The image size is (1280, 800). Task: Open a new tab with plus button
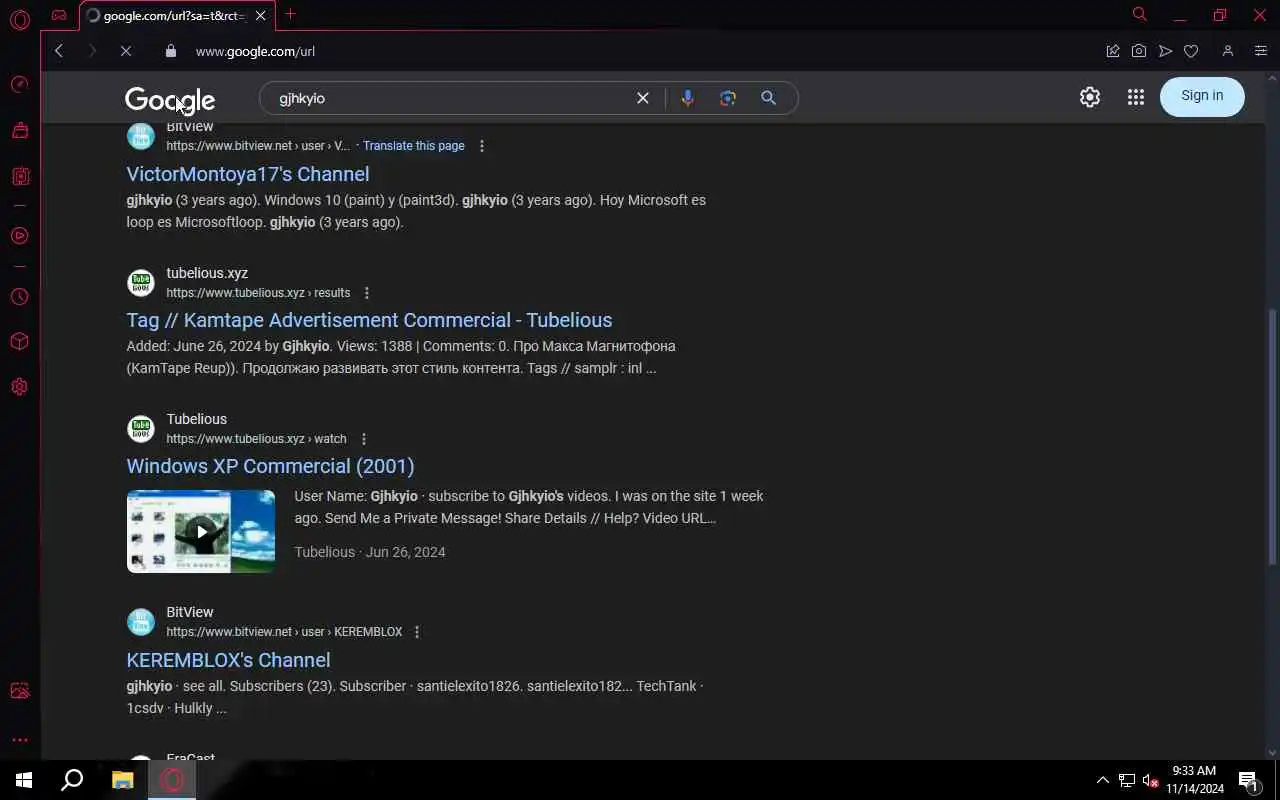290,14
